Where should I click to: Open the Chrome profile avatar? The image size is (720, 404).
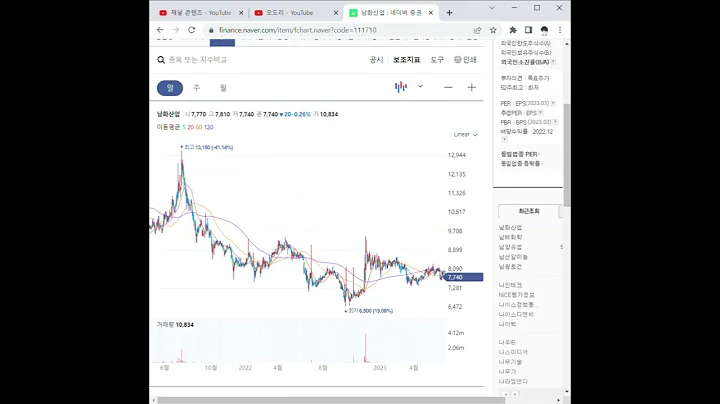coord(544,30)
